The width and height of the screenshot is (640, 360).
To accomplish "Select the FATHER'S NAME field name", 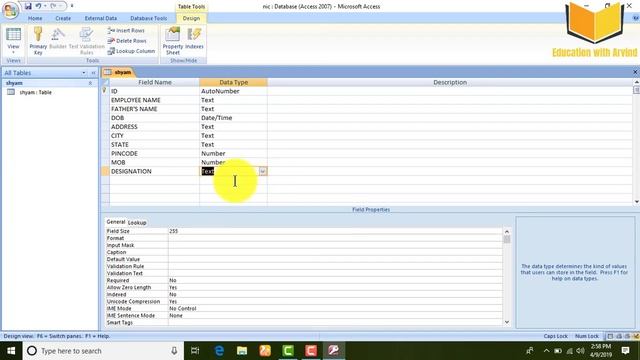I will (154, 109).
